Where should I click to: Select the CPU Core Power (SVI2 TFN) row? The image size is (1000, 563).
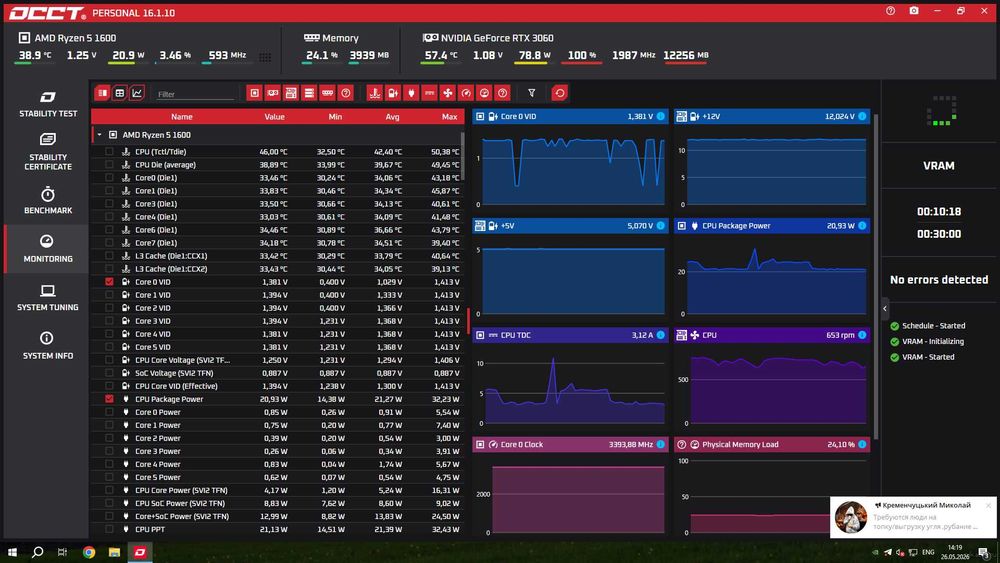click(x=277, y=490)
